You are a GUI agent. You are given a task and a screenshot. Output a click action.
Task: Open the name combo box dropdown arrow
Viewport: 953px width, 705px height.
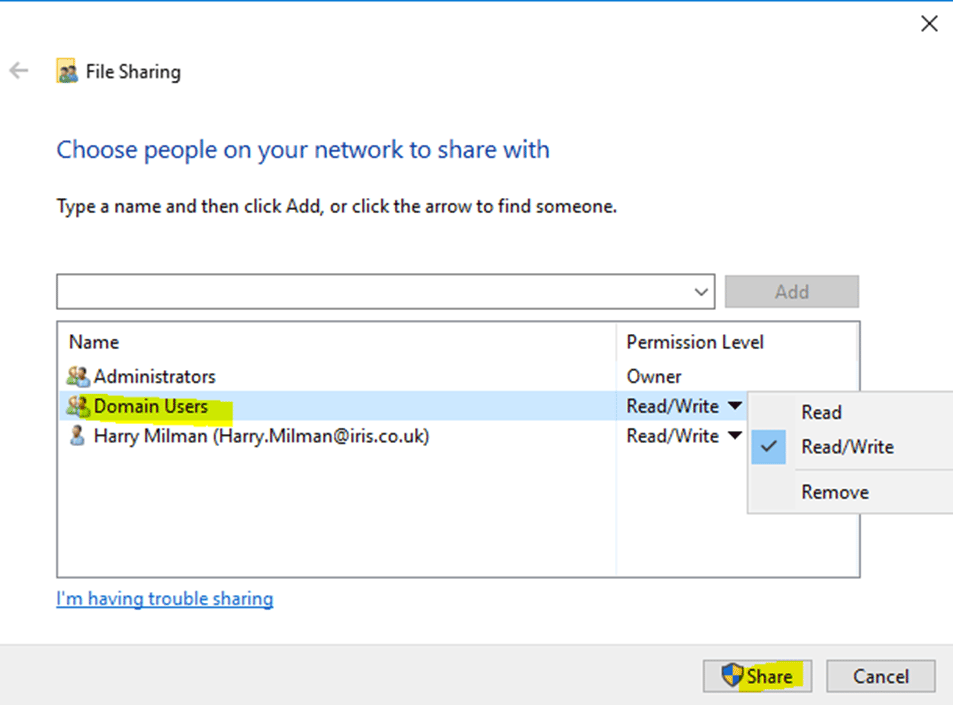701,292
